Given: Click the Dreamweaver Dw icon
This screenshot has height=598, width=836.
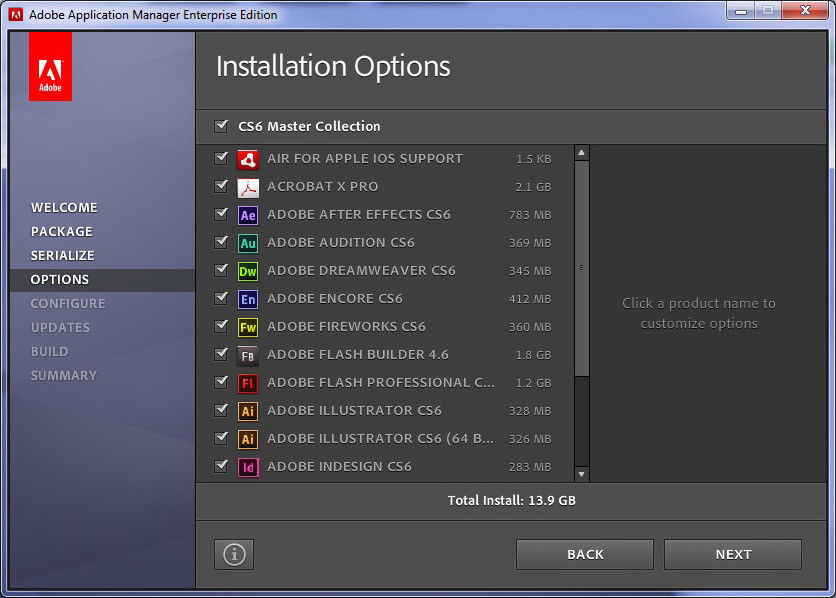Looking at the screenshot, I should 248,271.
